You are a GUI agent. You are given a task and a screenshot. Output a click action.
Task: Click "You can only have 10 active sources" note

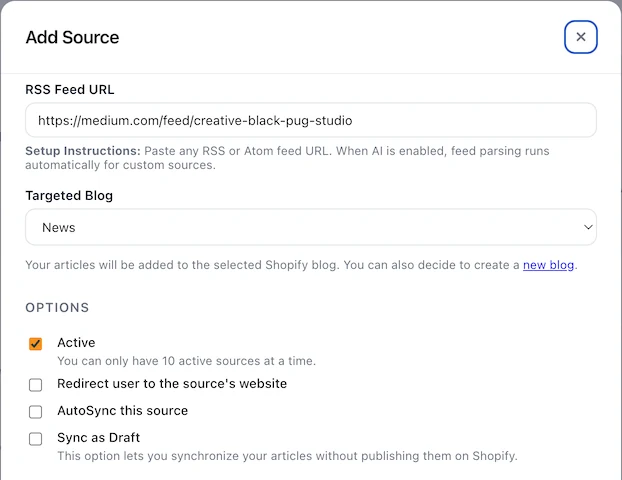click(186, 361)
